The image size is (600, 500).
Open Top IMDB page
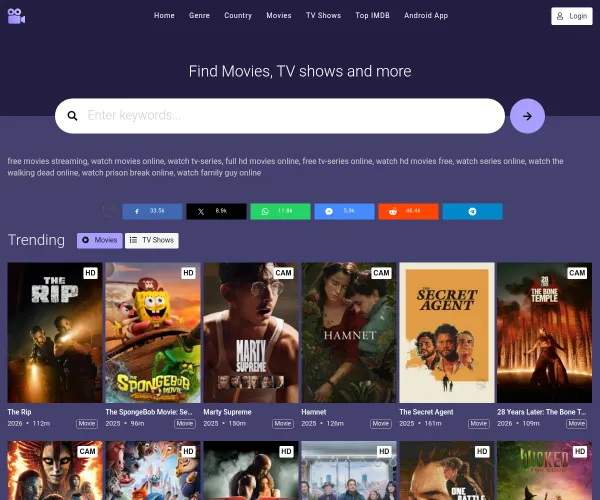[x=372, y=16]
